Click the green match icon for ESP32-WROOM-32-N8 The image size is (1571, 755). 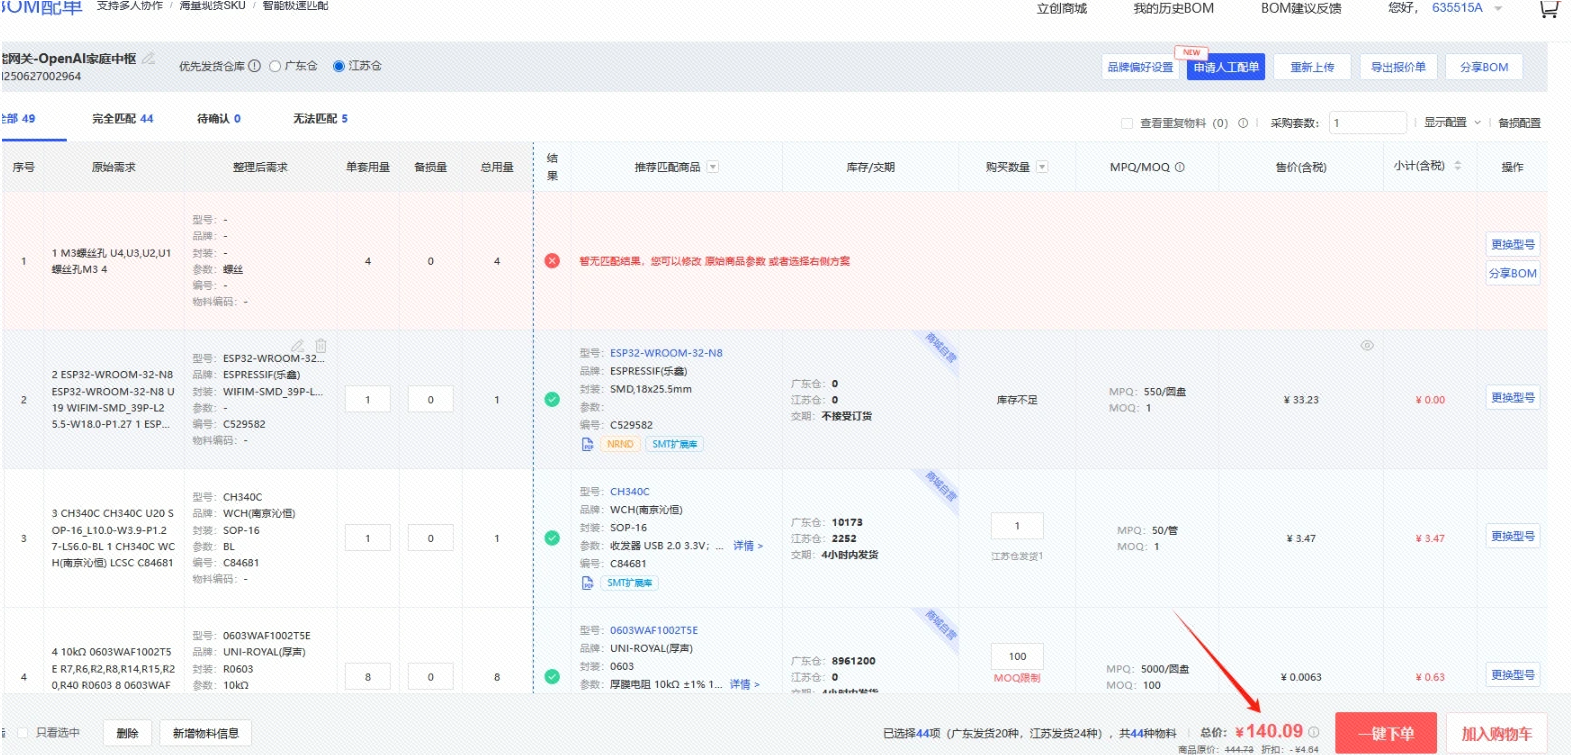click(552, 399)
